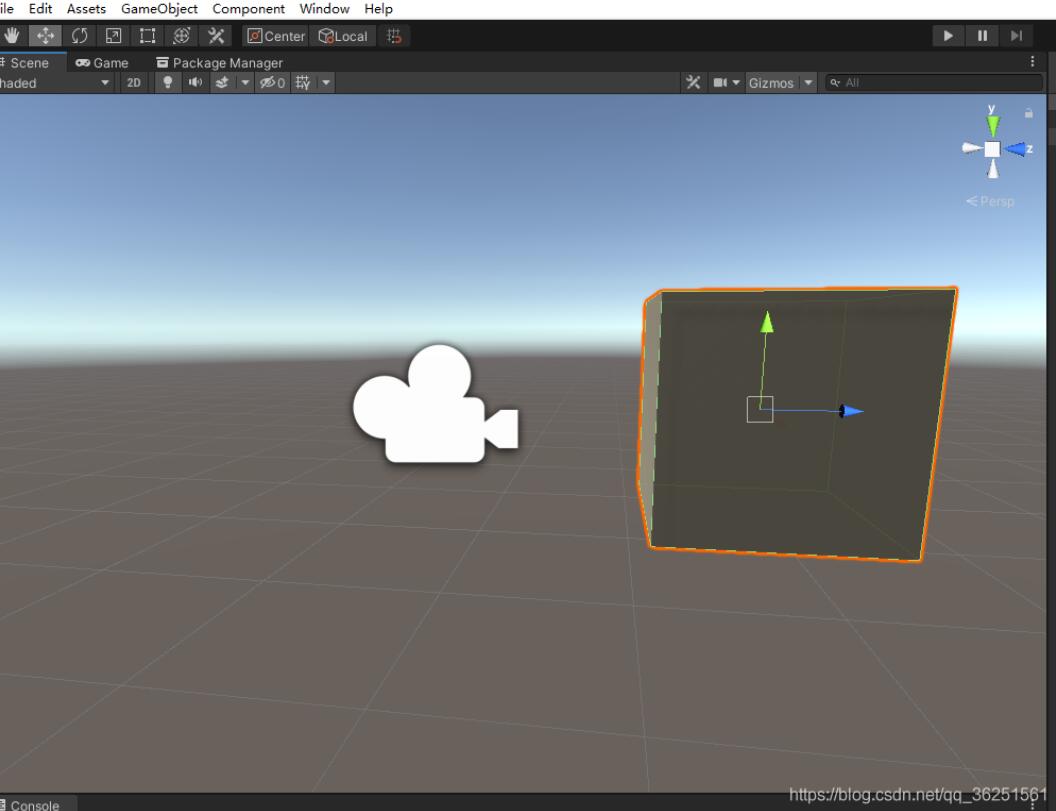Toggle 2D view mode
The height and width of the screenshot is (811, 1056).
[x=134, y=83]
